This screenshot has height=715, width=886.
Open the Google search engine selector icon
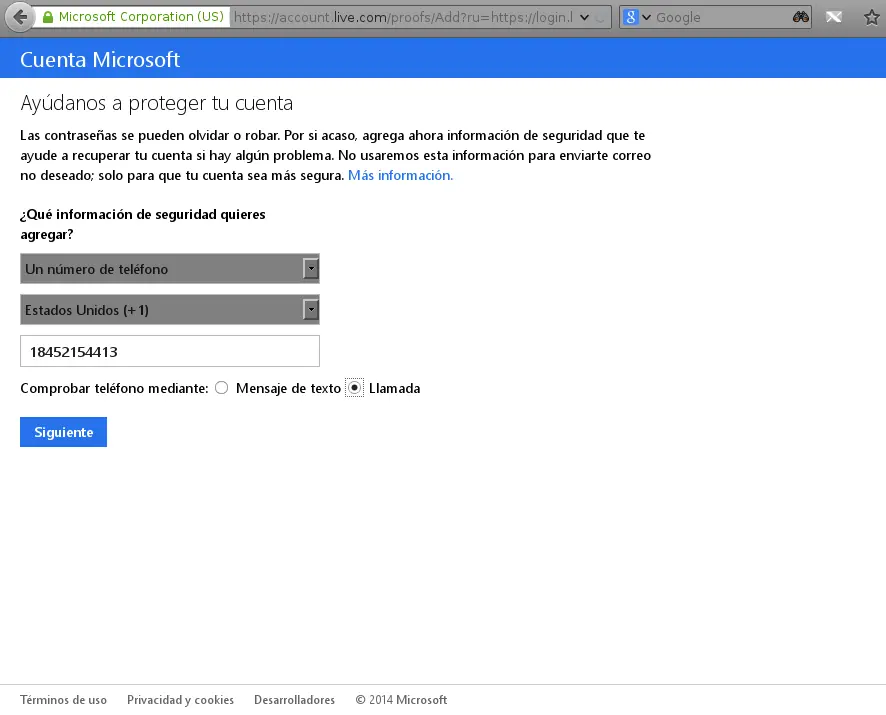631,18
